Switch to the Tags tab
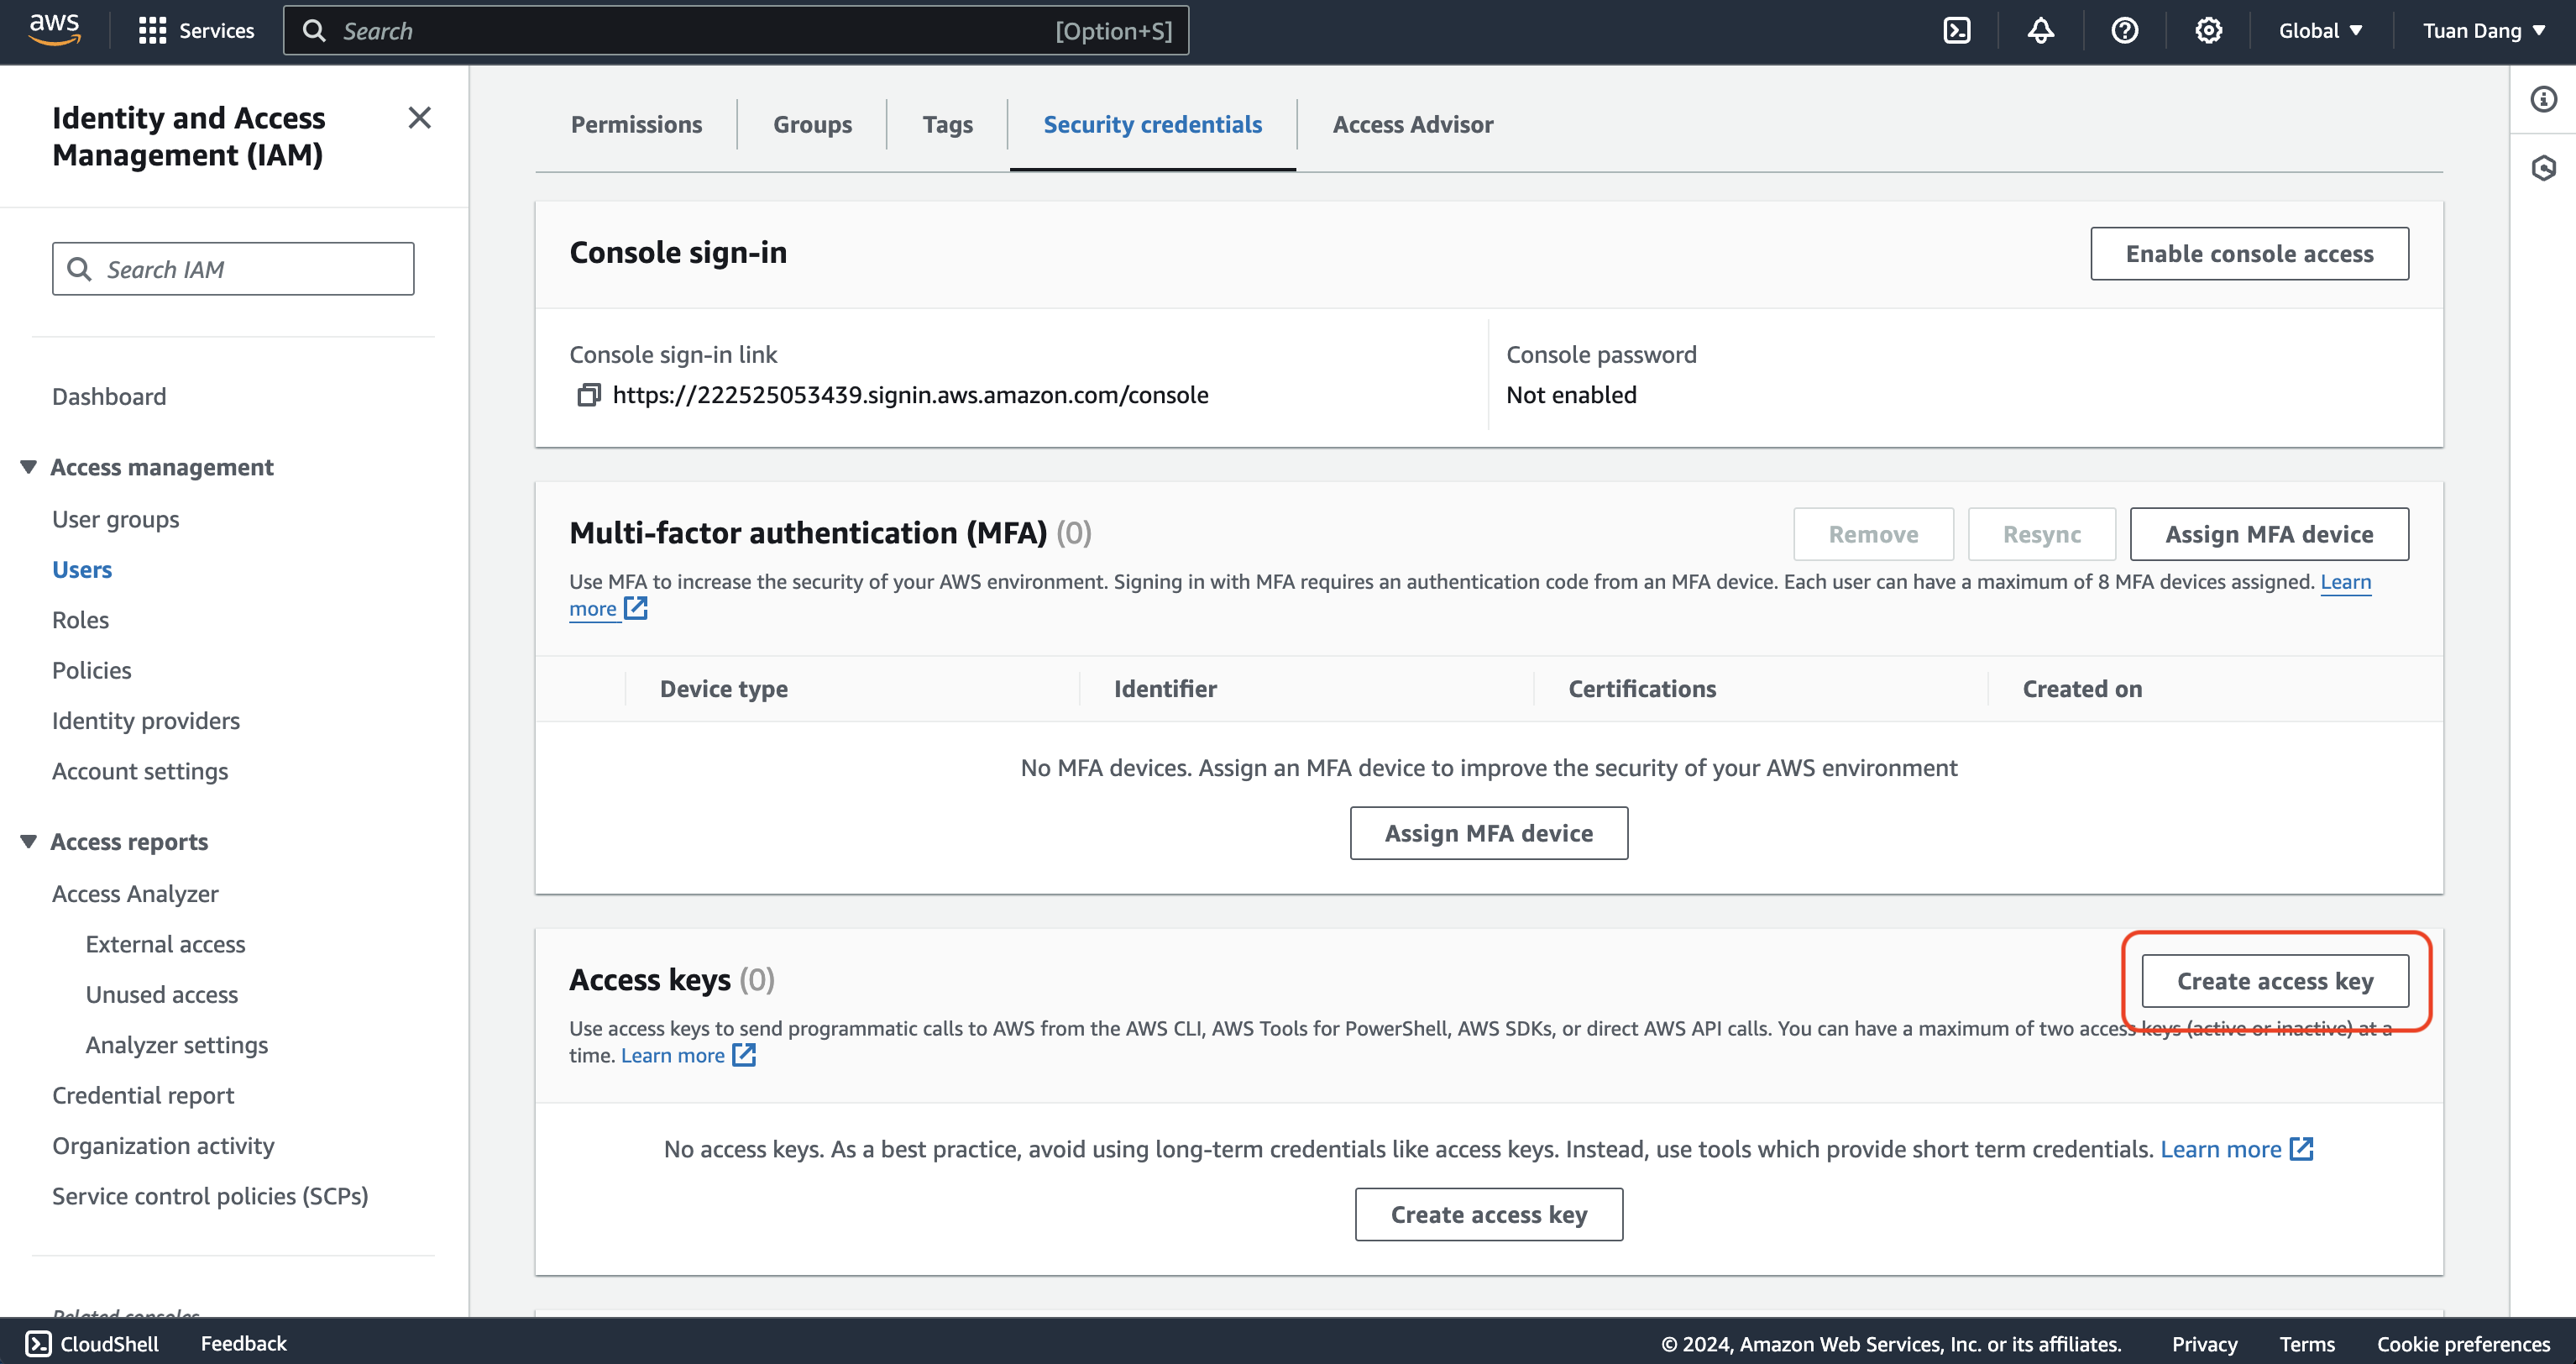 pos(947,124)
